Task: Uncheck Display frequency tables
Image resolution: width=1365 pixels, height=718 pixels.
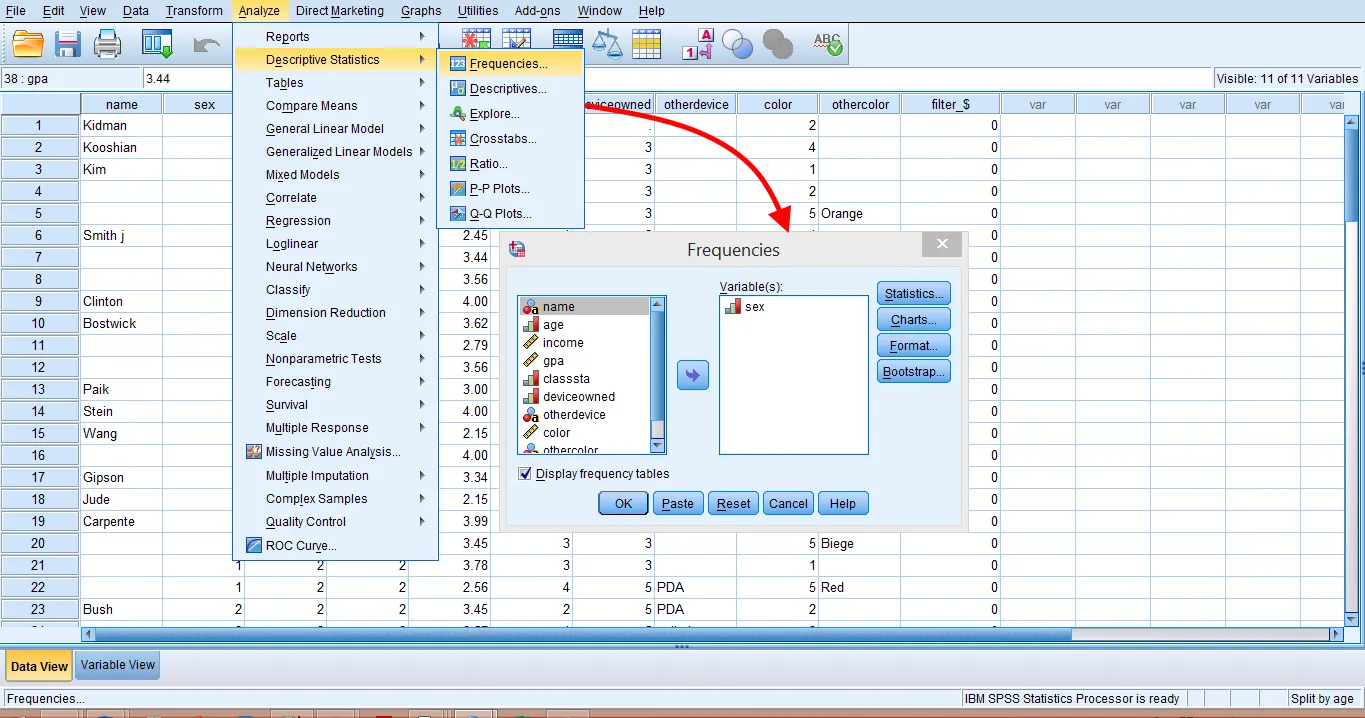Action: (x=525, y=473)
